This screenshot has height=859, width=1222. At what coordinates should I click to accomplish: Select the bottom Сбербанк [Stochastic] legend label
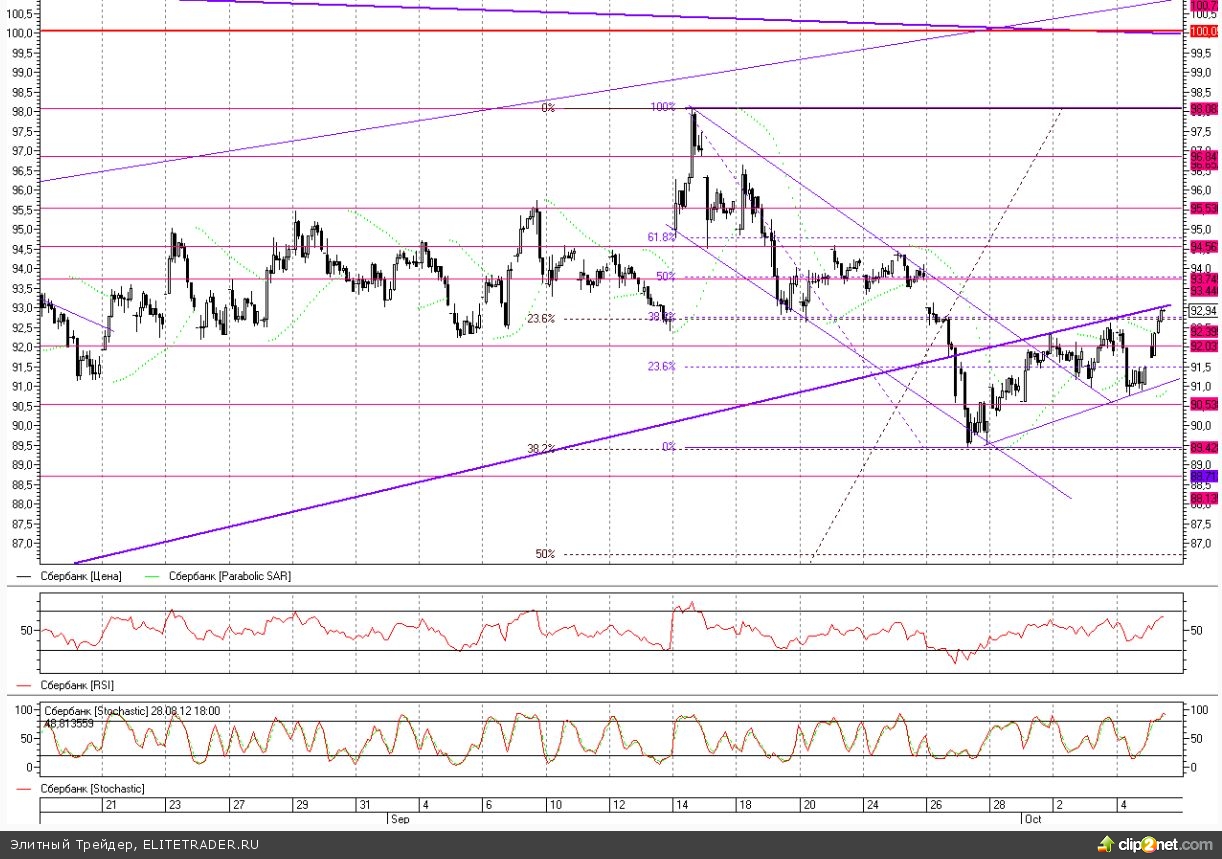pos(91,789)
